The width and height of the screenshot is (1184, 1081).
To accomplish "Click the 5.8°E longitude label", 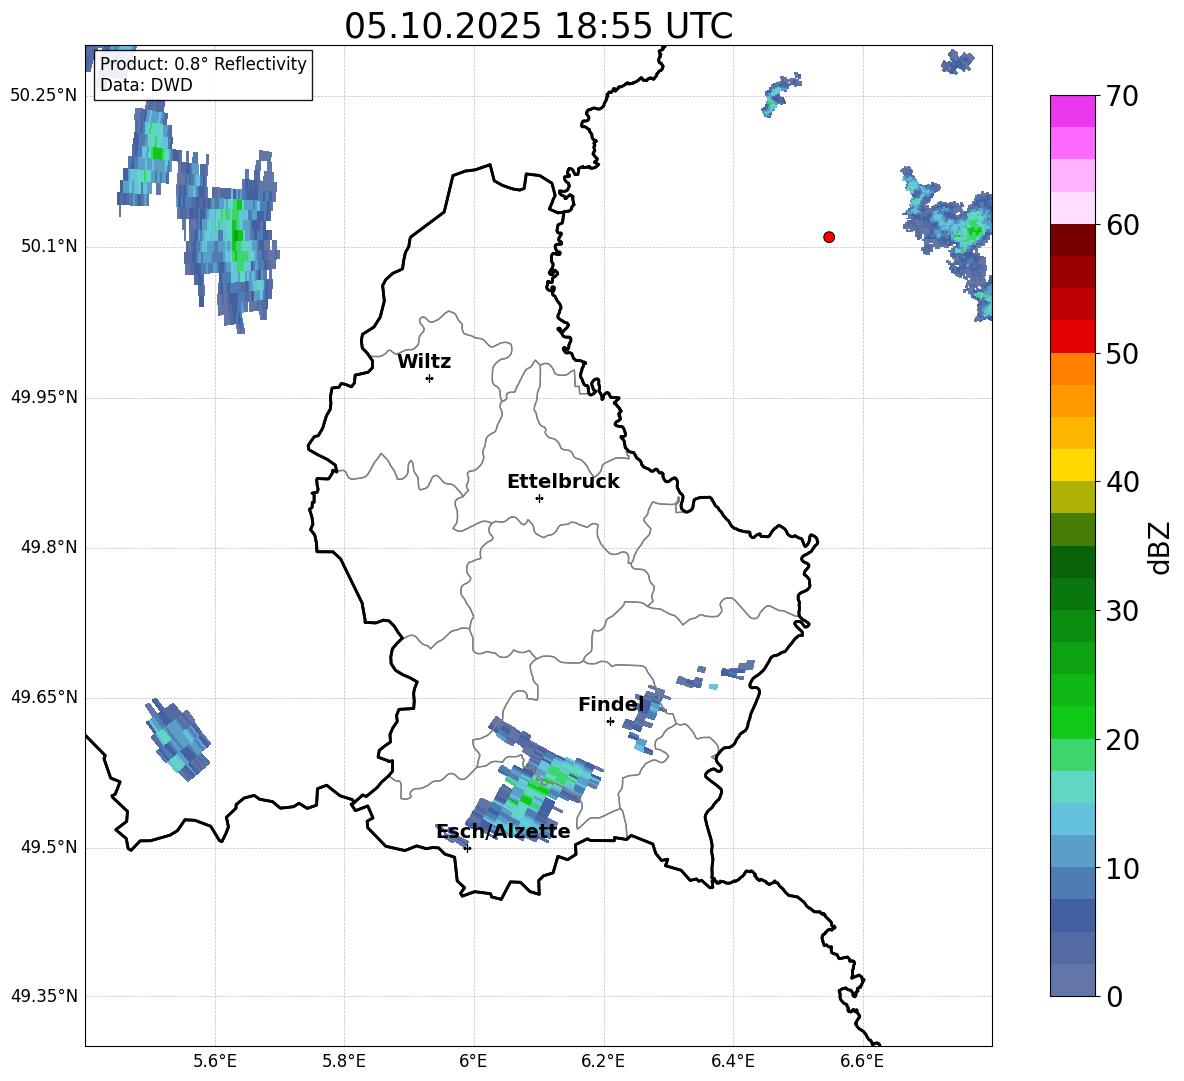I will click(344, 1061).
